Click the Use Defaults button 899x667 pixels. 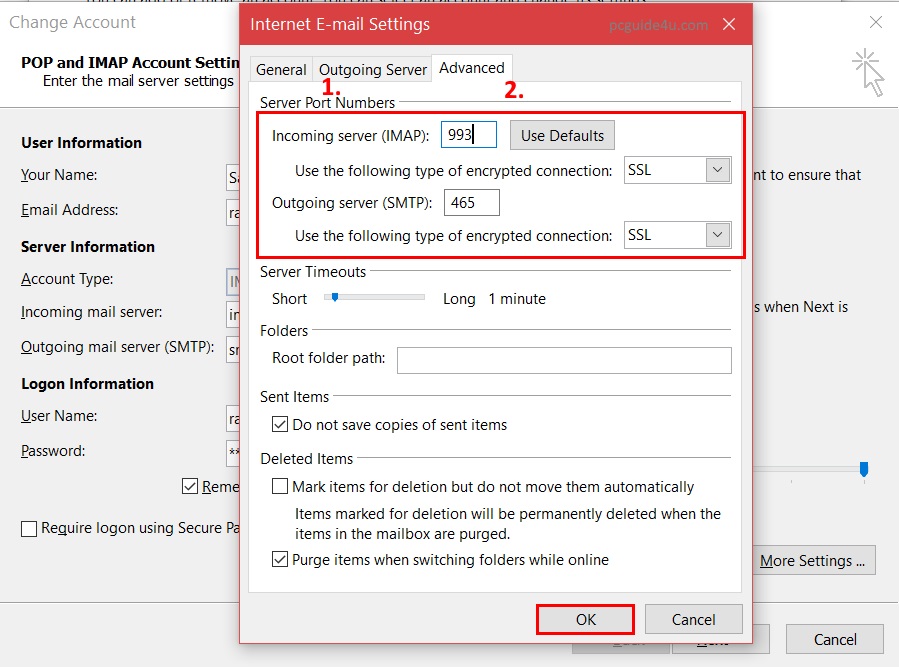click(x=562, y=135)
